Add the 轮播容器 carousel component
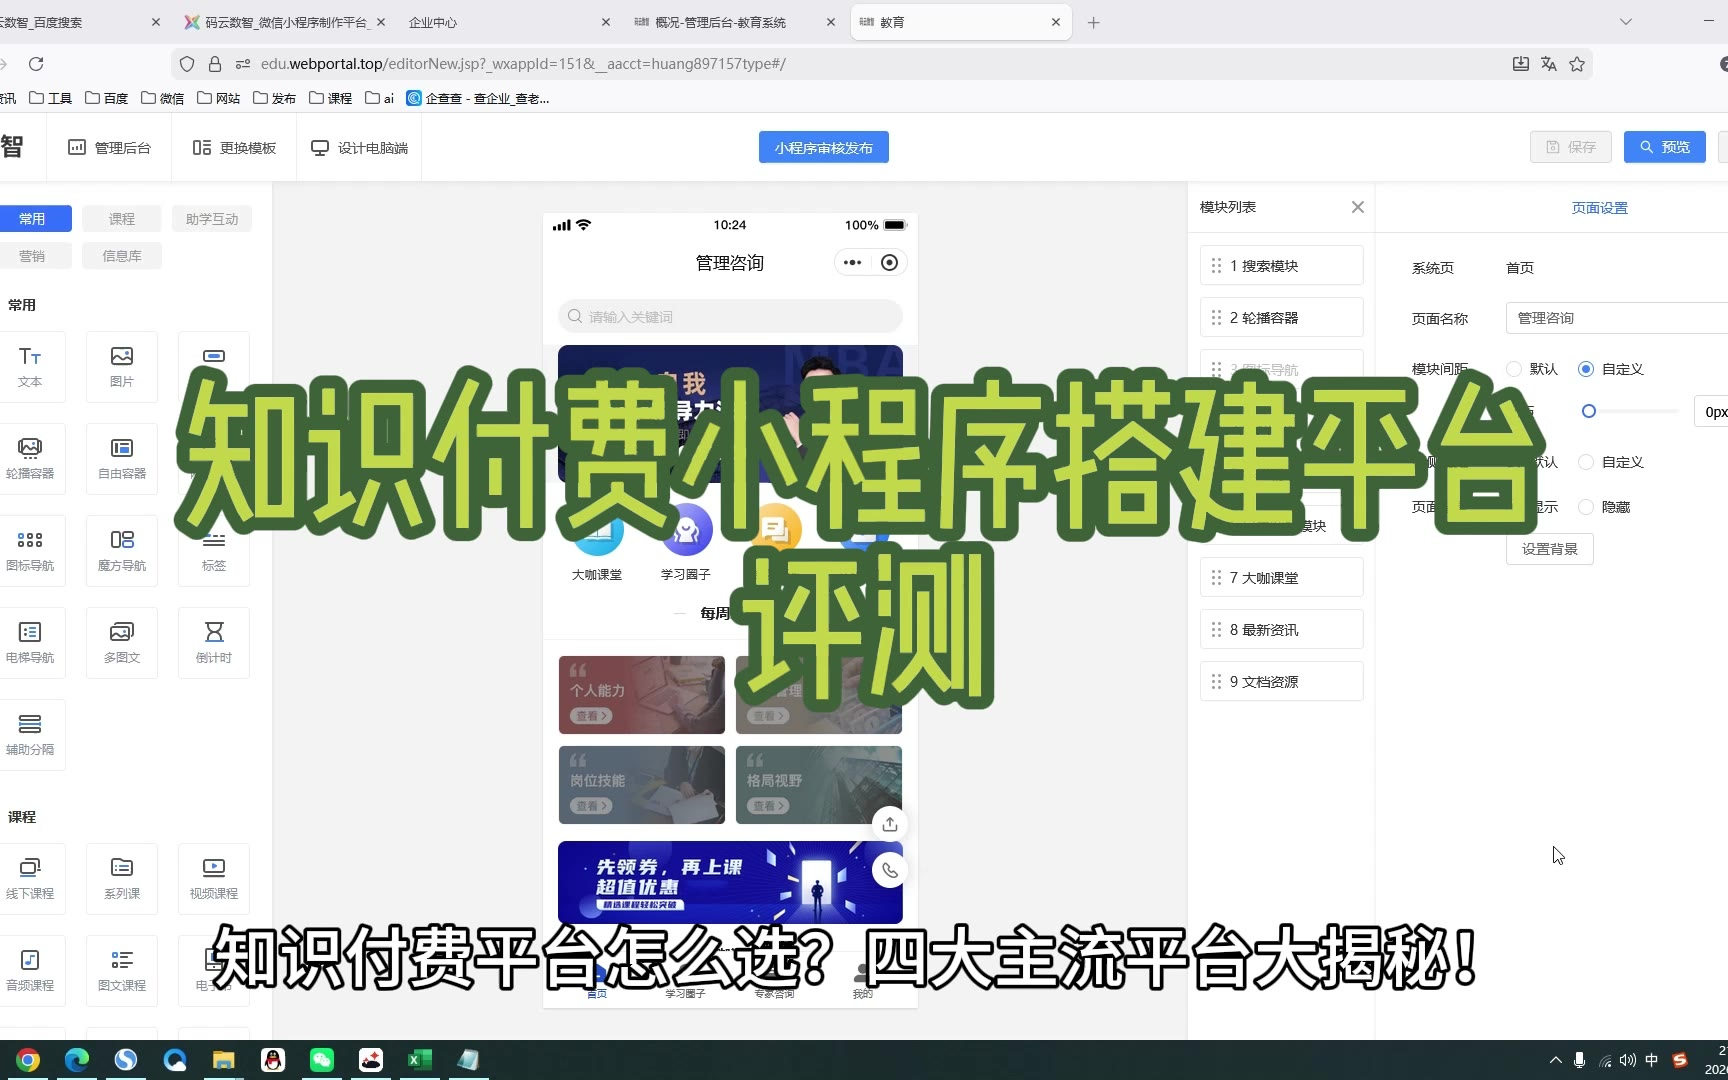 [x=30, y=458]
